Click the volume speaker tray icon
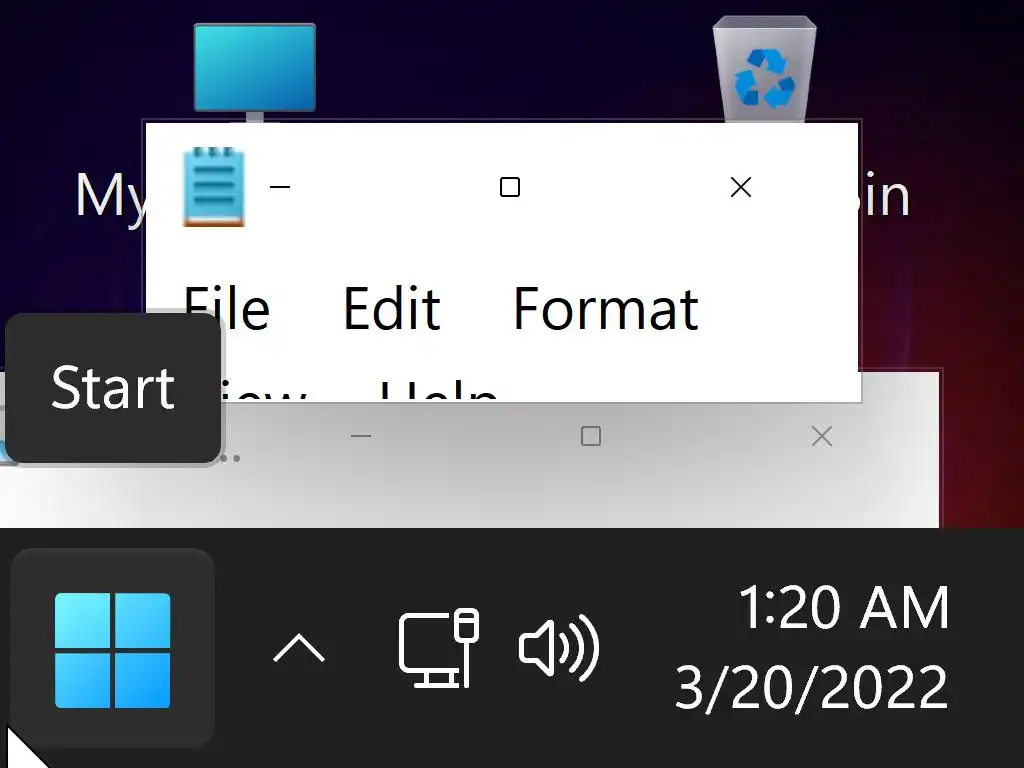Screen dimensions: 1024x768 click(559, 648)
